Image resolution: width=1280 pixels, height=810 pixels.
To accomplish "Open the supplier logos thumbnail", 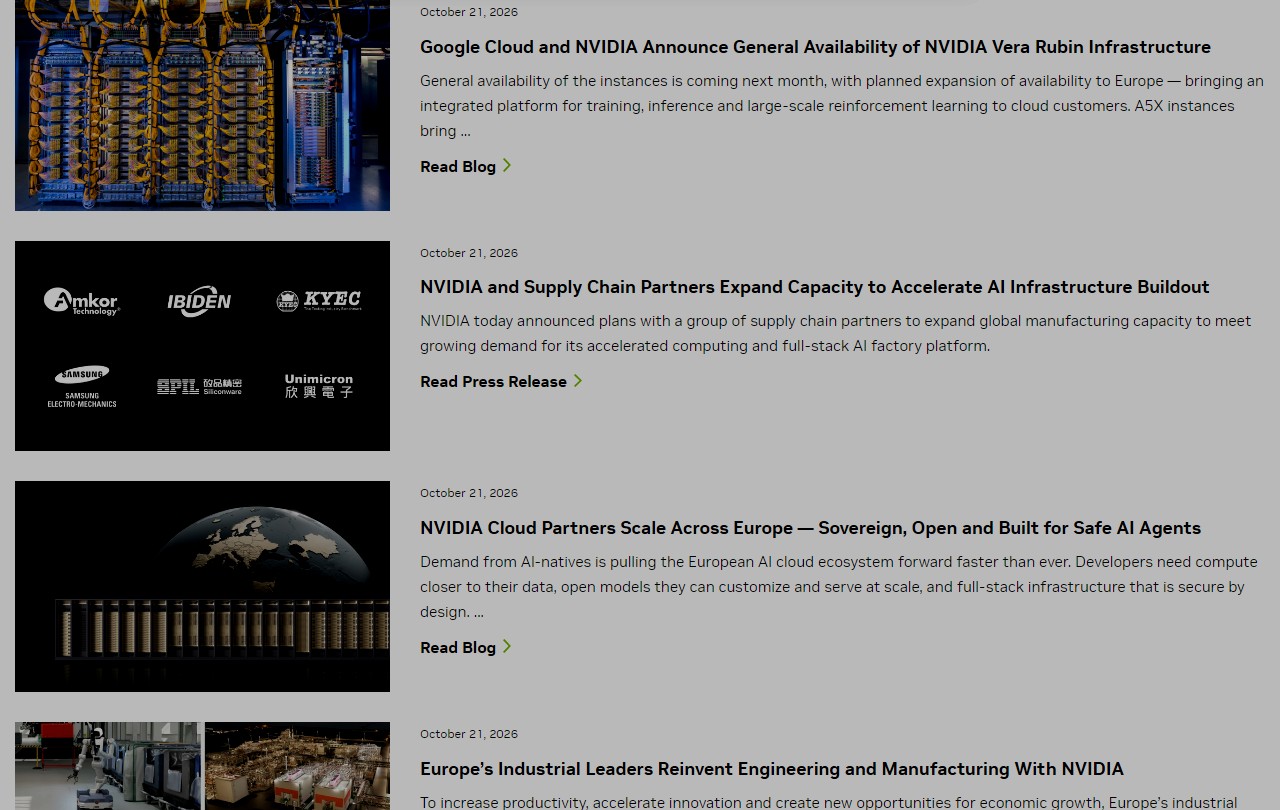I will (202, 346).
